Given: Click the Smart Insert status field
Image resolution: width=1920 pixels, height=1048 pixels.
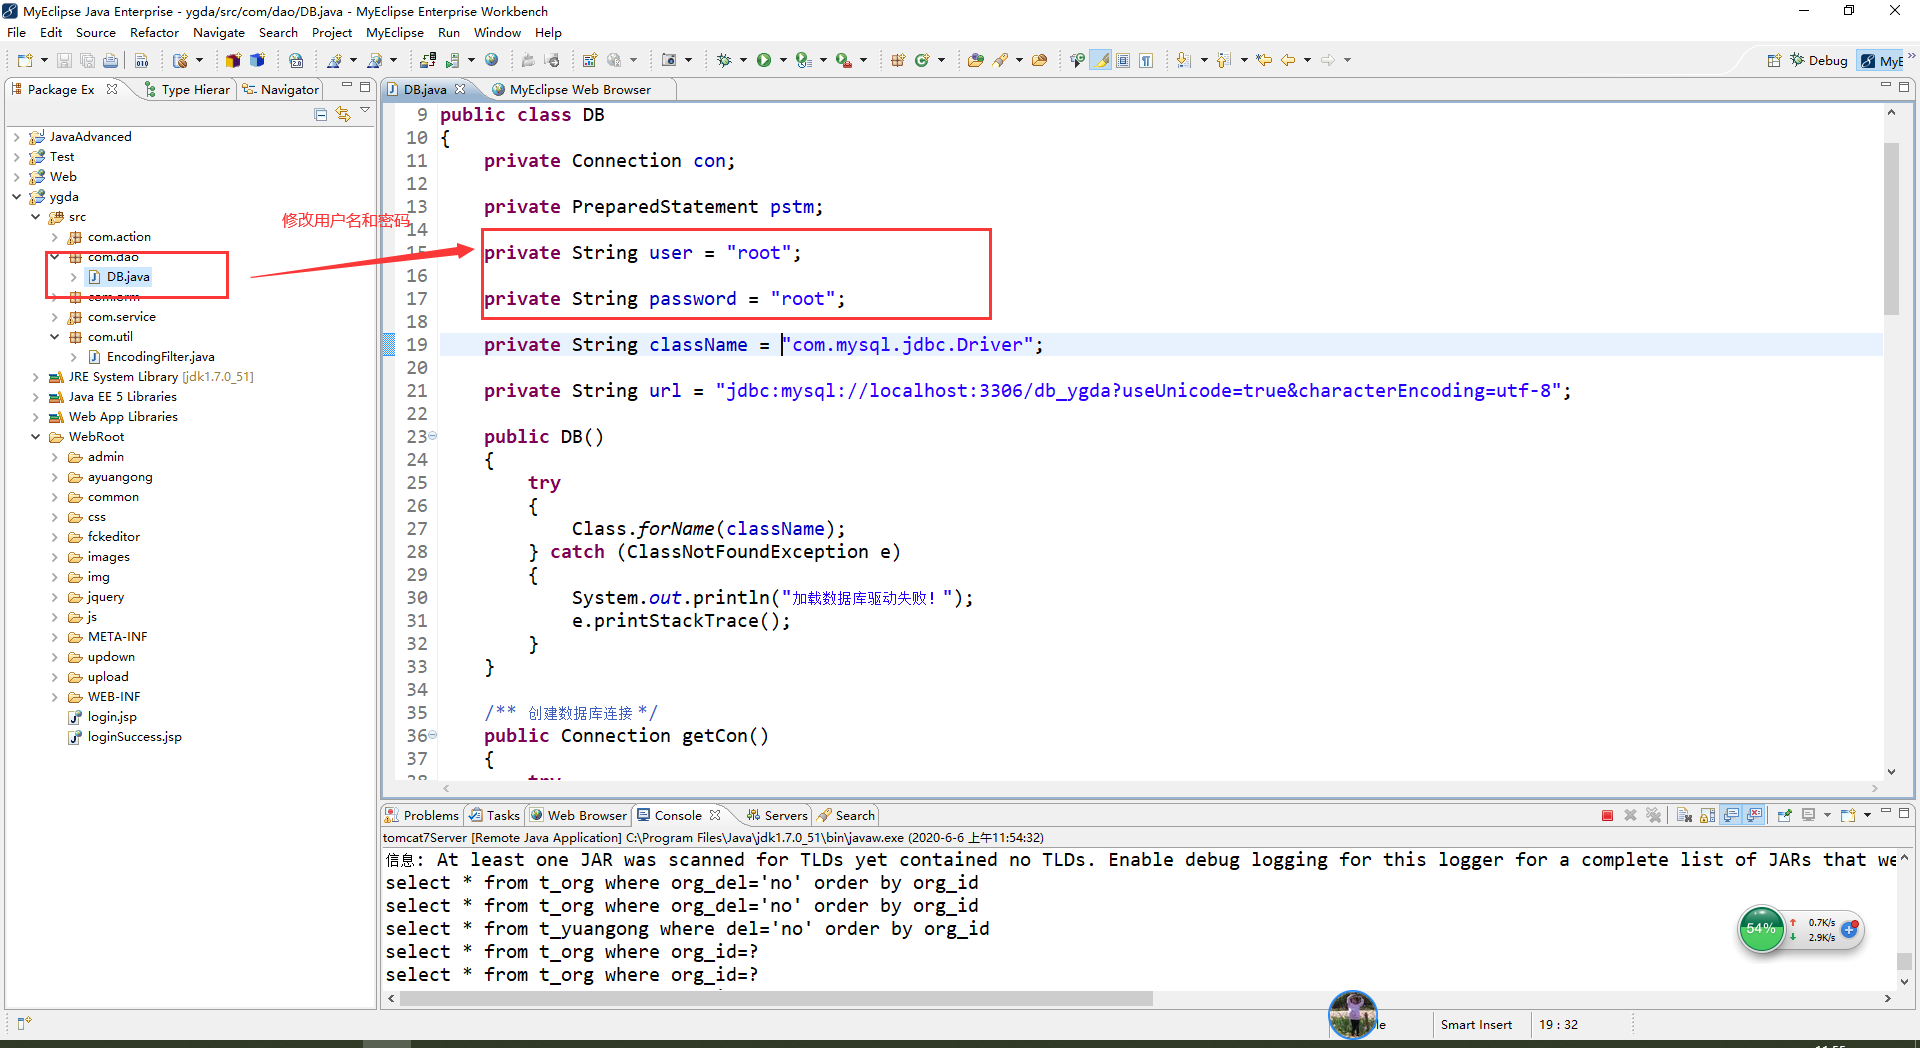Looking at the screenshot, I should 1476,1024.
